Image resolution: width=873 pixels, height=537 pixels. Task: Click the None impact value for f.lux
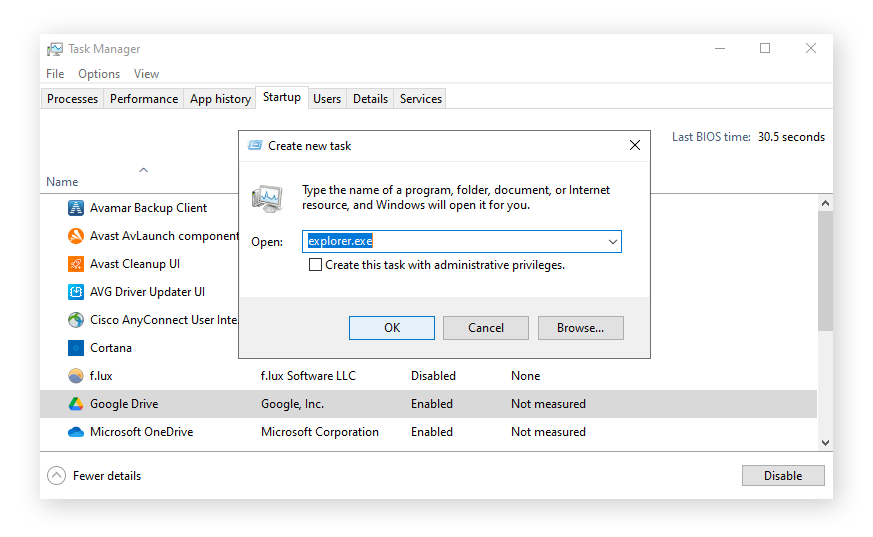pos(526,376)
